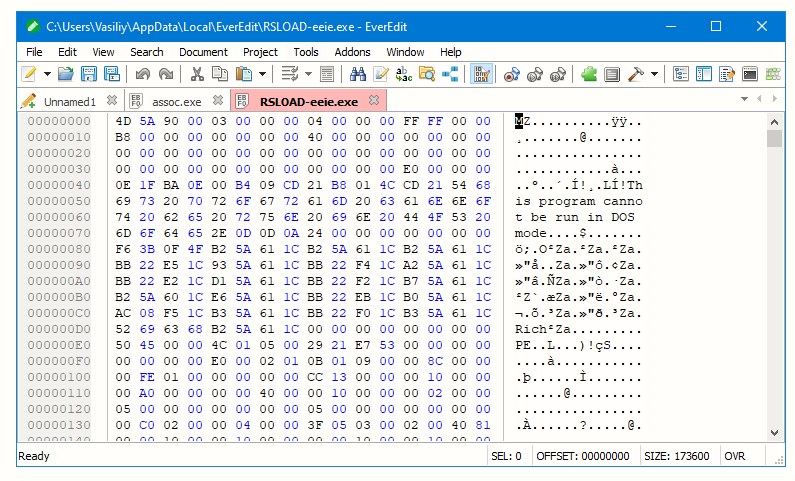
Task: Open the File menu
Action: 34,52
